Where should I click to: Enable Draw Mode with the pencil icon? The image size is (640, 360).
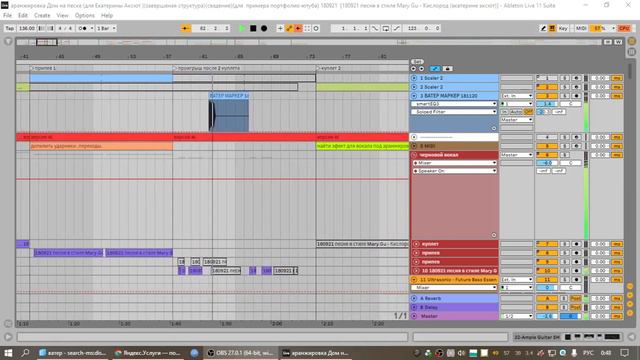tap(543, 28)
